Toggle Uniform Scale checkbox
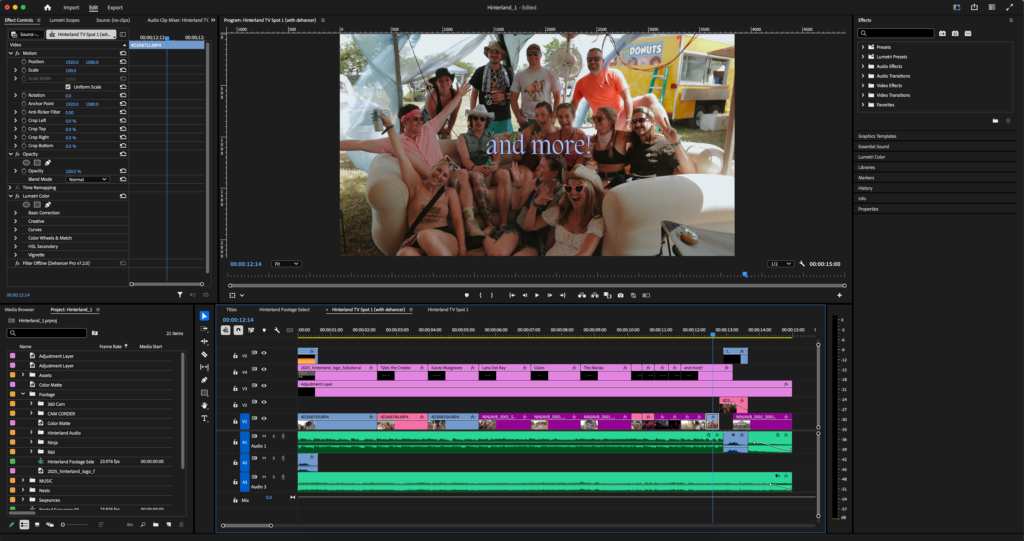 (x=68, y=87)
